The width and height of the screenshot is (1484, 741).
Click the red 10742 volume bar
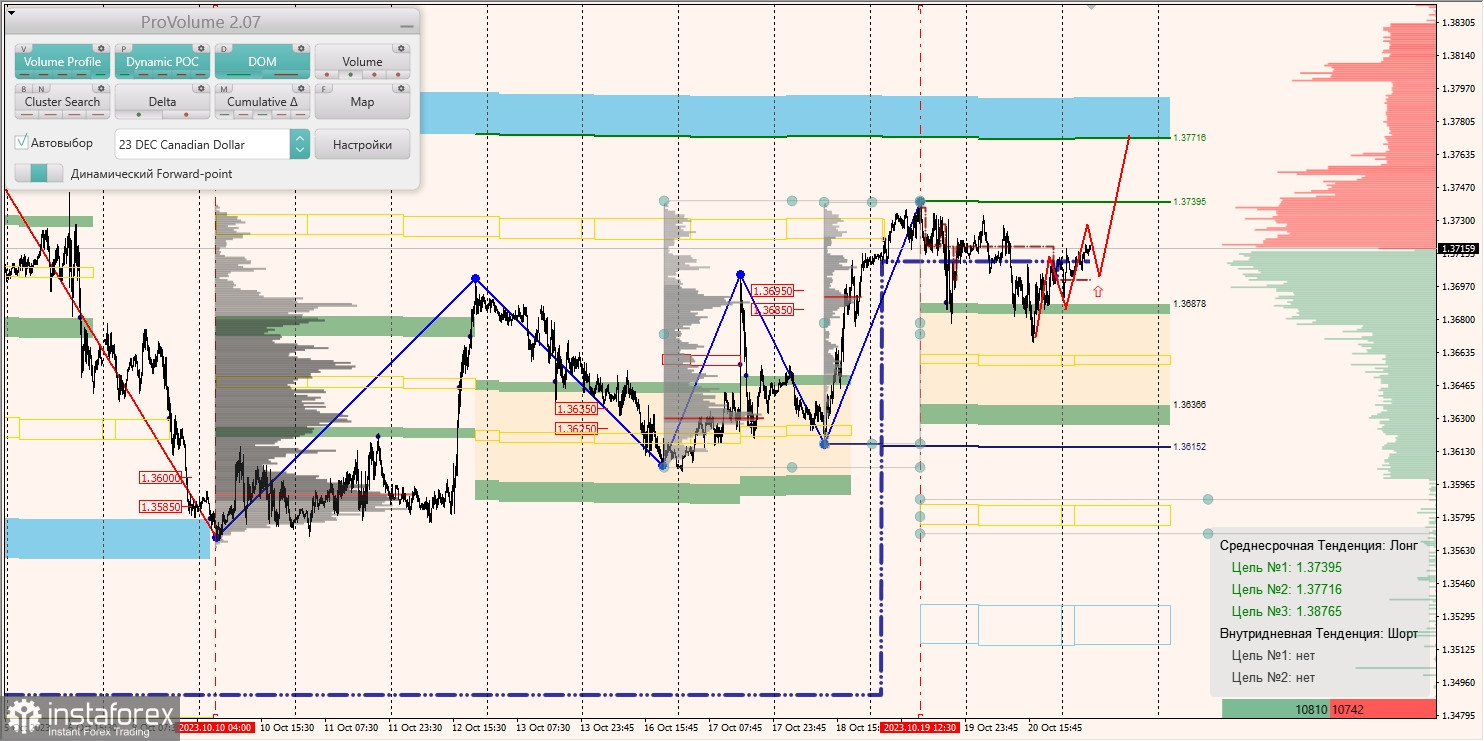tap(1383, 709)
